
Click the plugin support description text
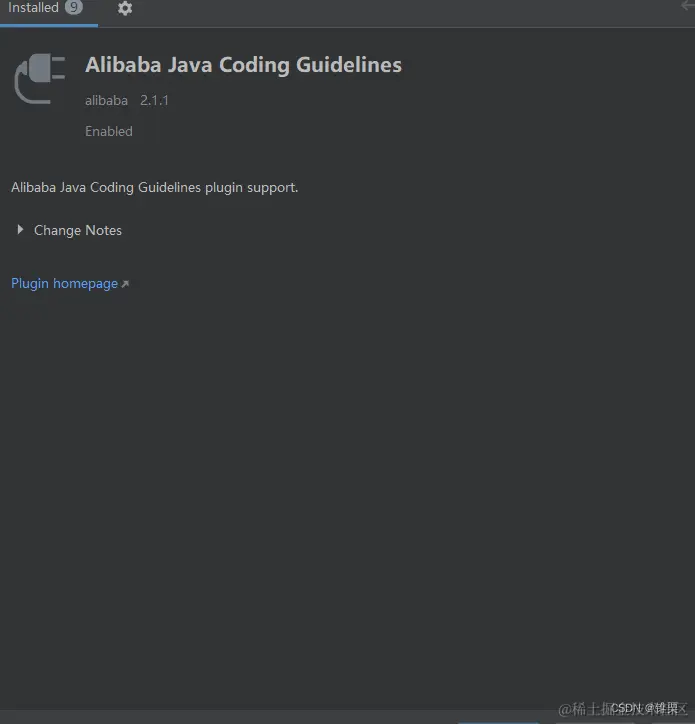tap(155, 187)
